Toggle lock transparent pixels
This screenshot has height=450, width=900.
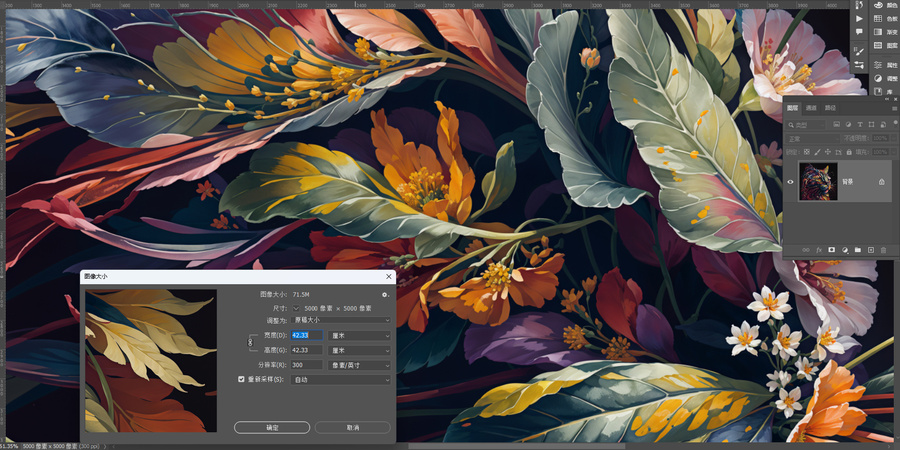(806, 152)
